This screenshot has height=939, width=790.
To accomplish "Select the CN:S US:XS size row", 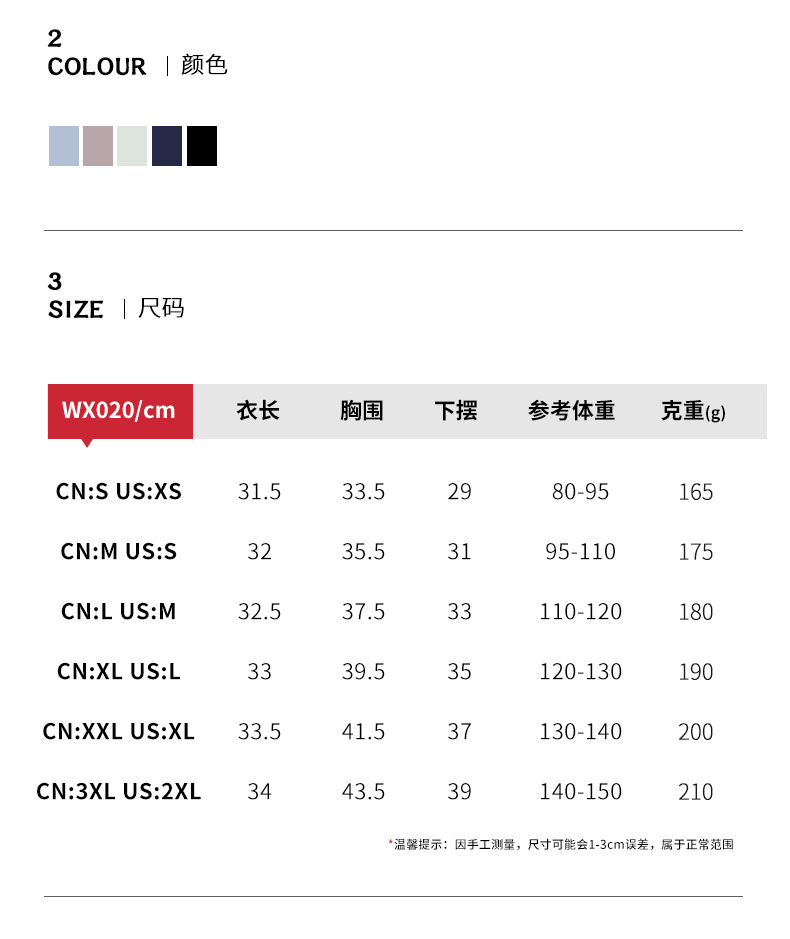I will pos(119,491).
